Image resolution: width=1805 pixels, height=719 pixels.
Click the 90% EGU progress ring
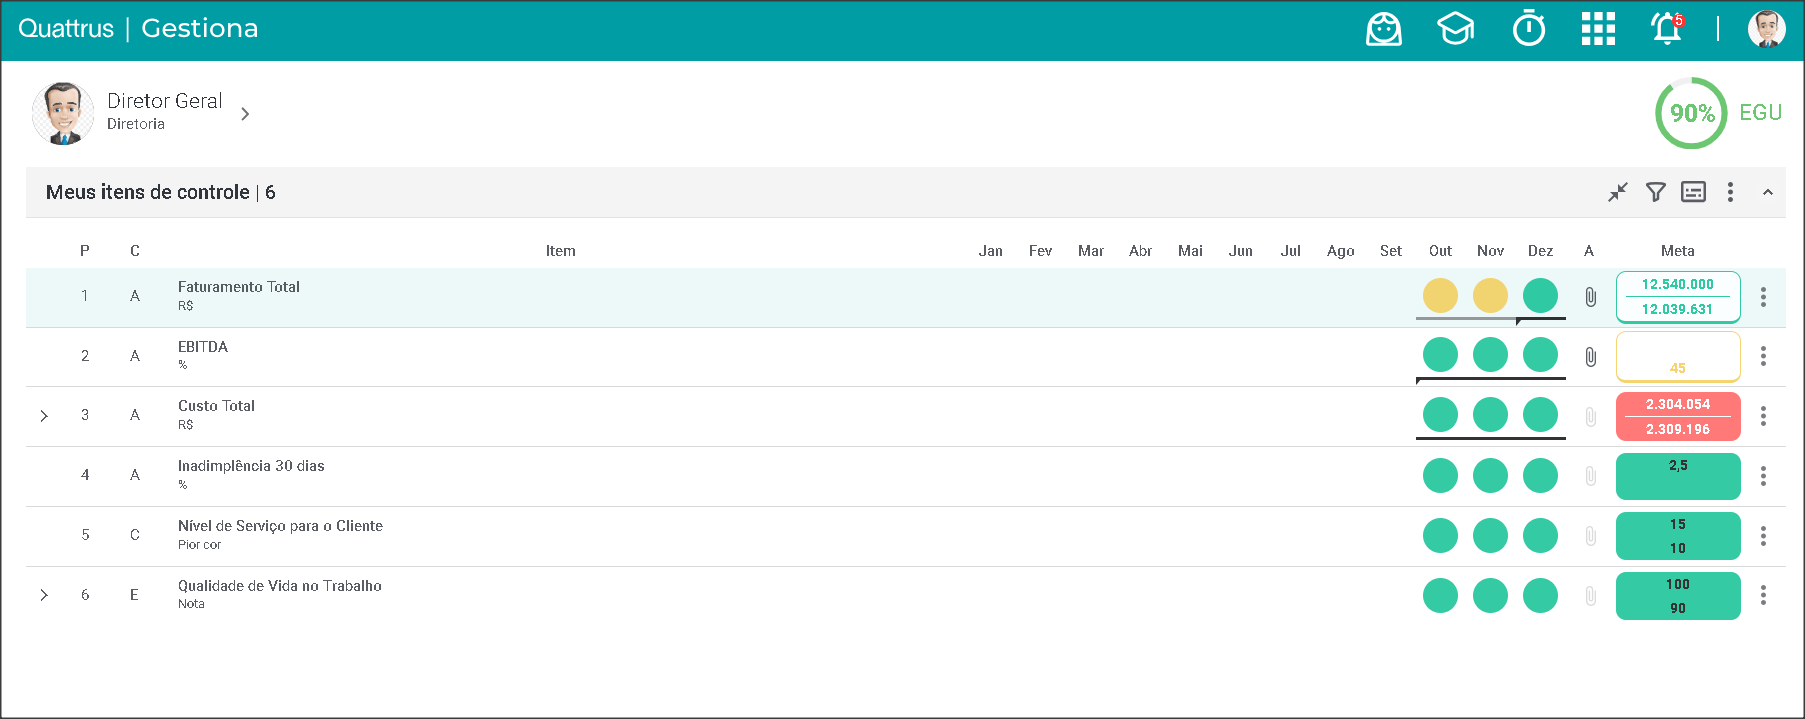[1691, 113]
